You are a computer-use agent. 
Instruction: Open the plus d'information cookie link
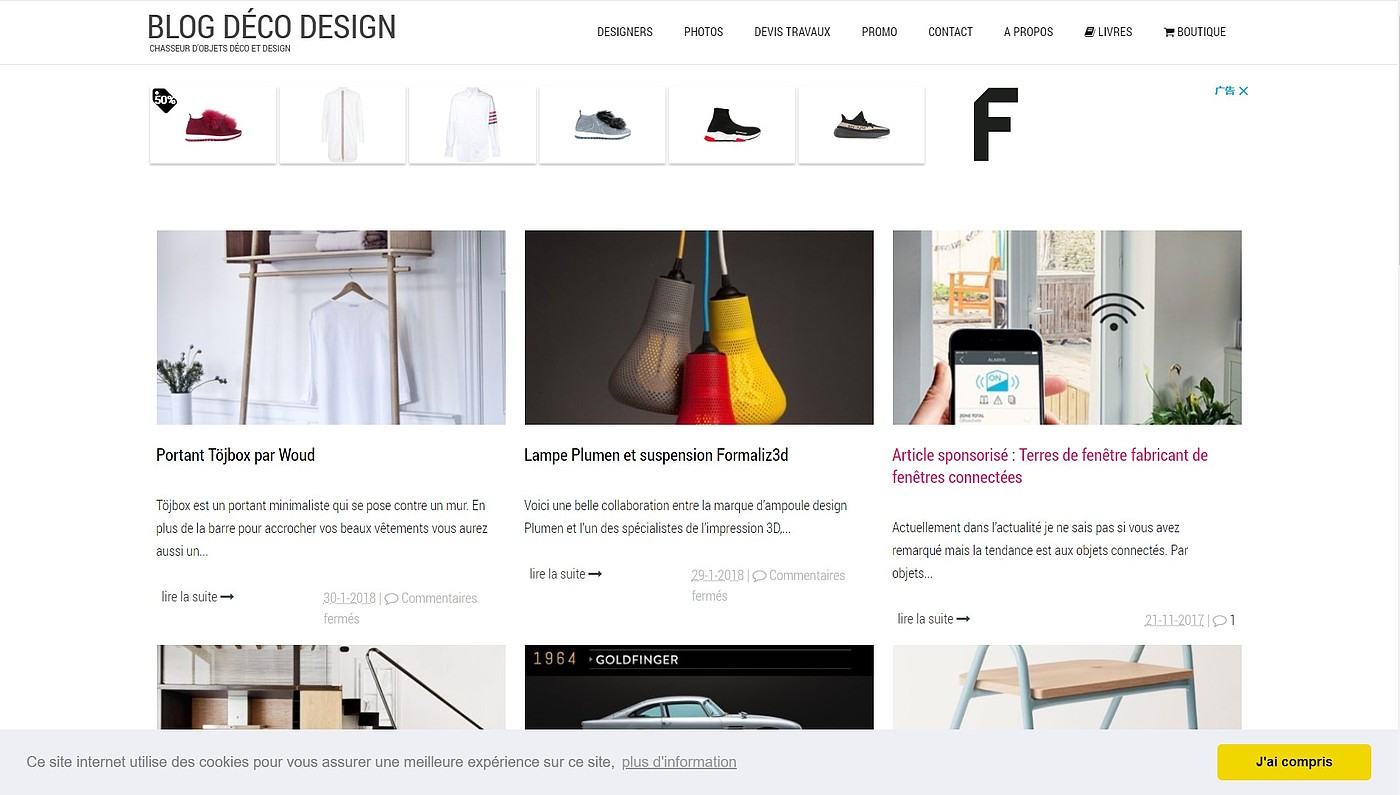point(679,762)
